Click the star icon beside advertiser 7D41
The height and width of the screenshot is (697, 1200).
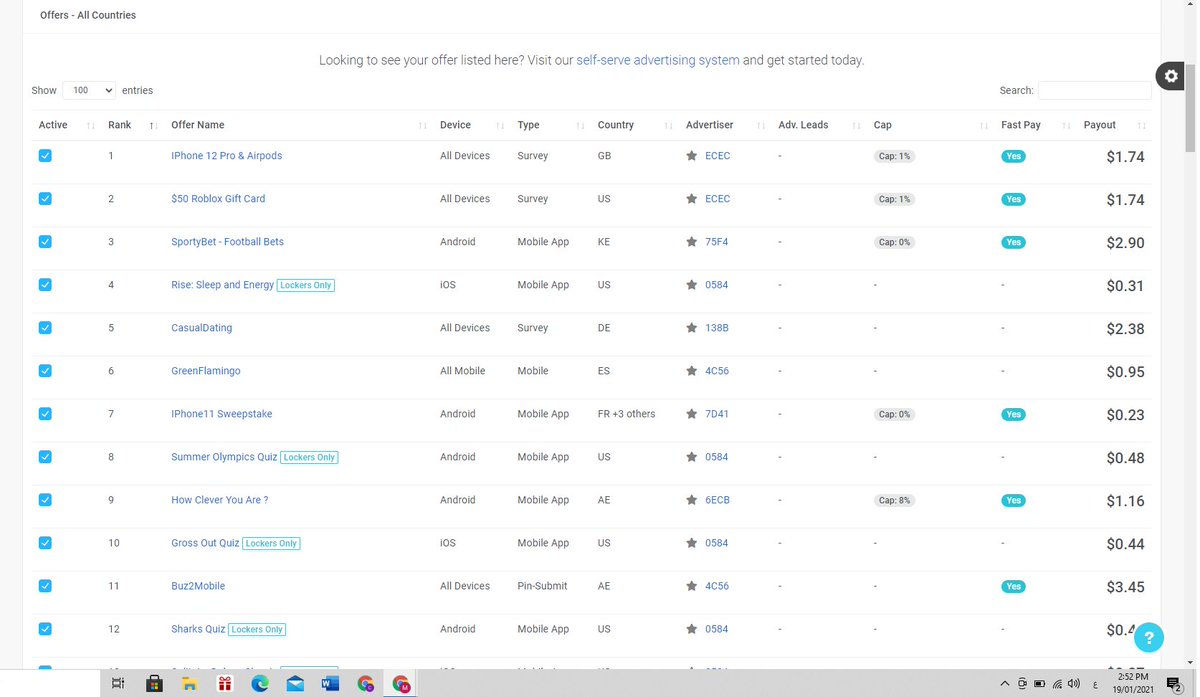pos(692,414)
